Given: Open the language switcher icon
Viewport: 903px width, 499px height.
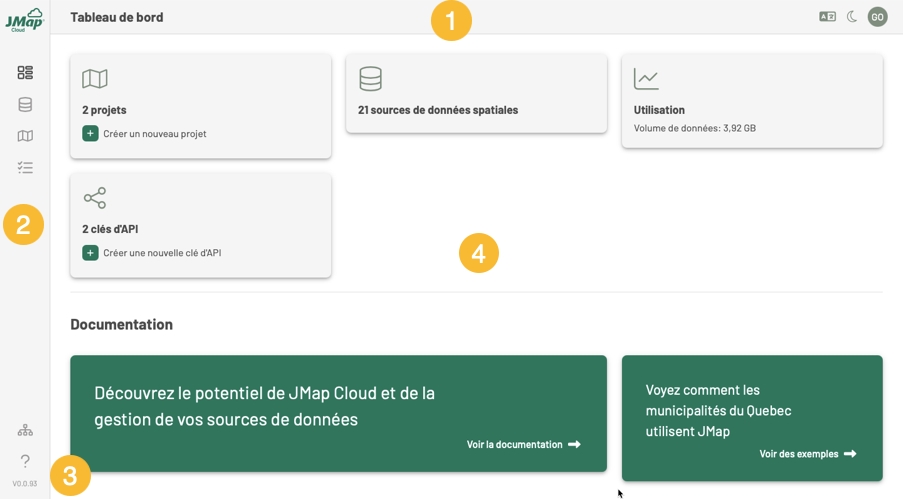Looking at the screenshot, I should 827,17.
